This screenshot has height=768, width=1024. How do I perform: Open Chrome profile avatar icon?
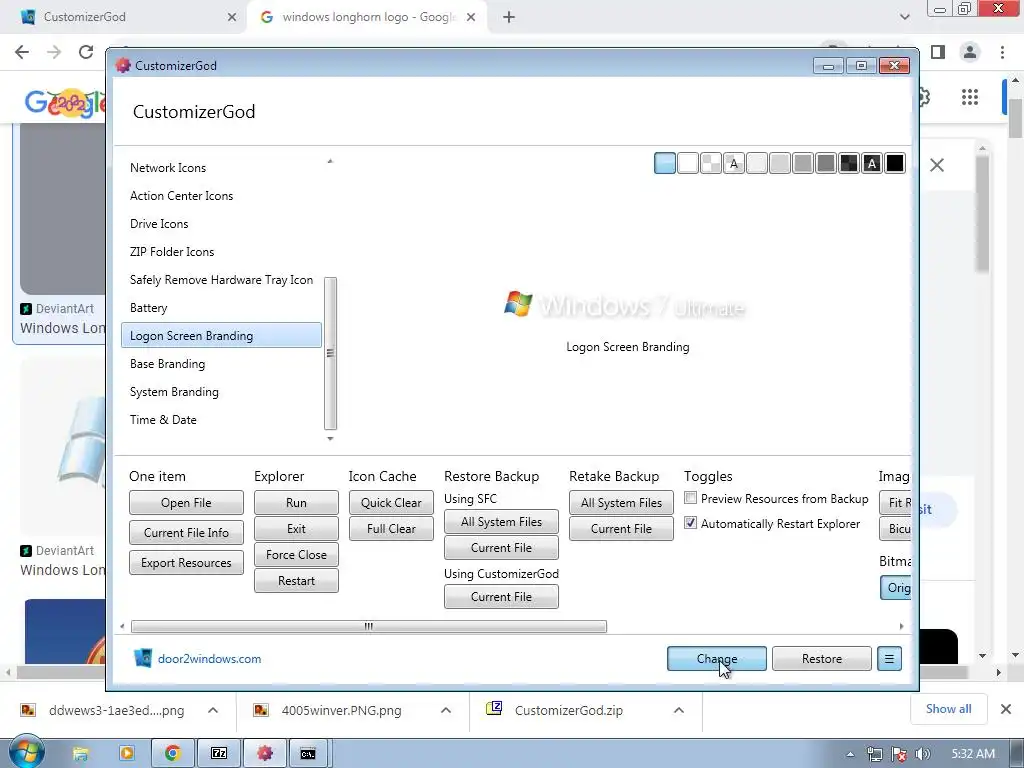970,52
